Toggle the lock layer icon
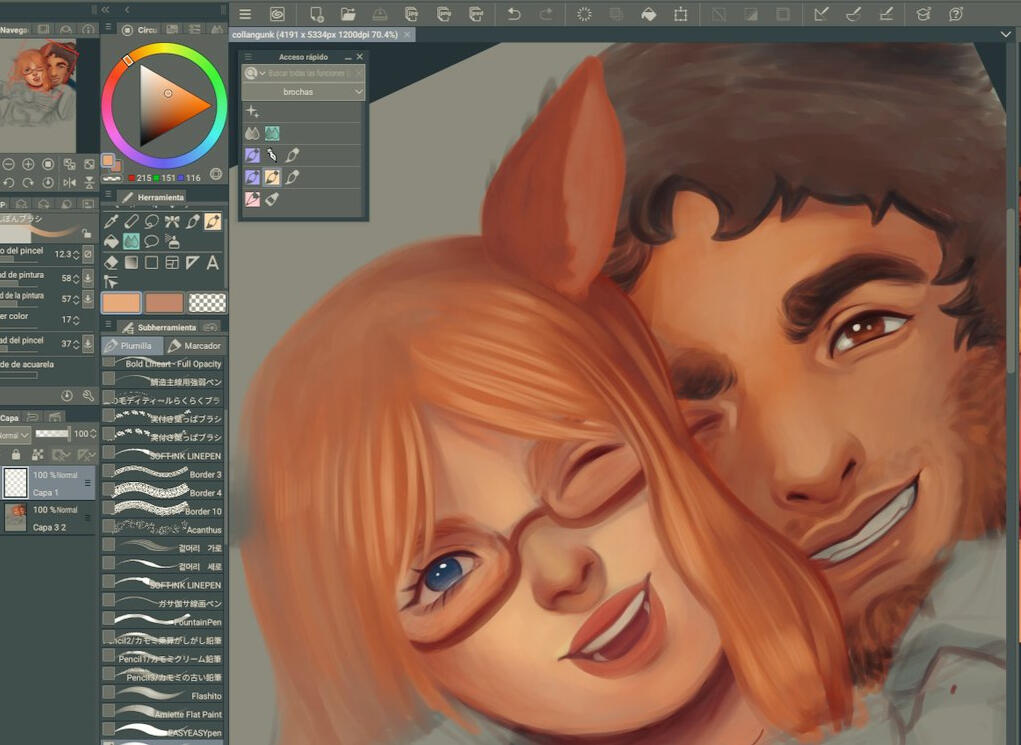 (x=16, y=455)
